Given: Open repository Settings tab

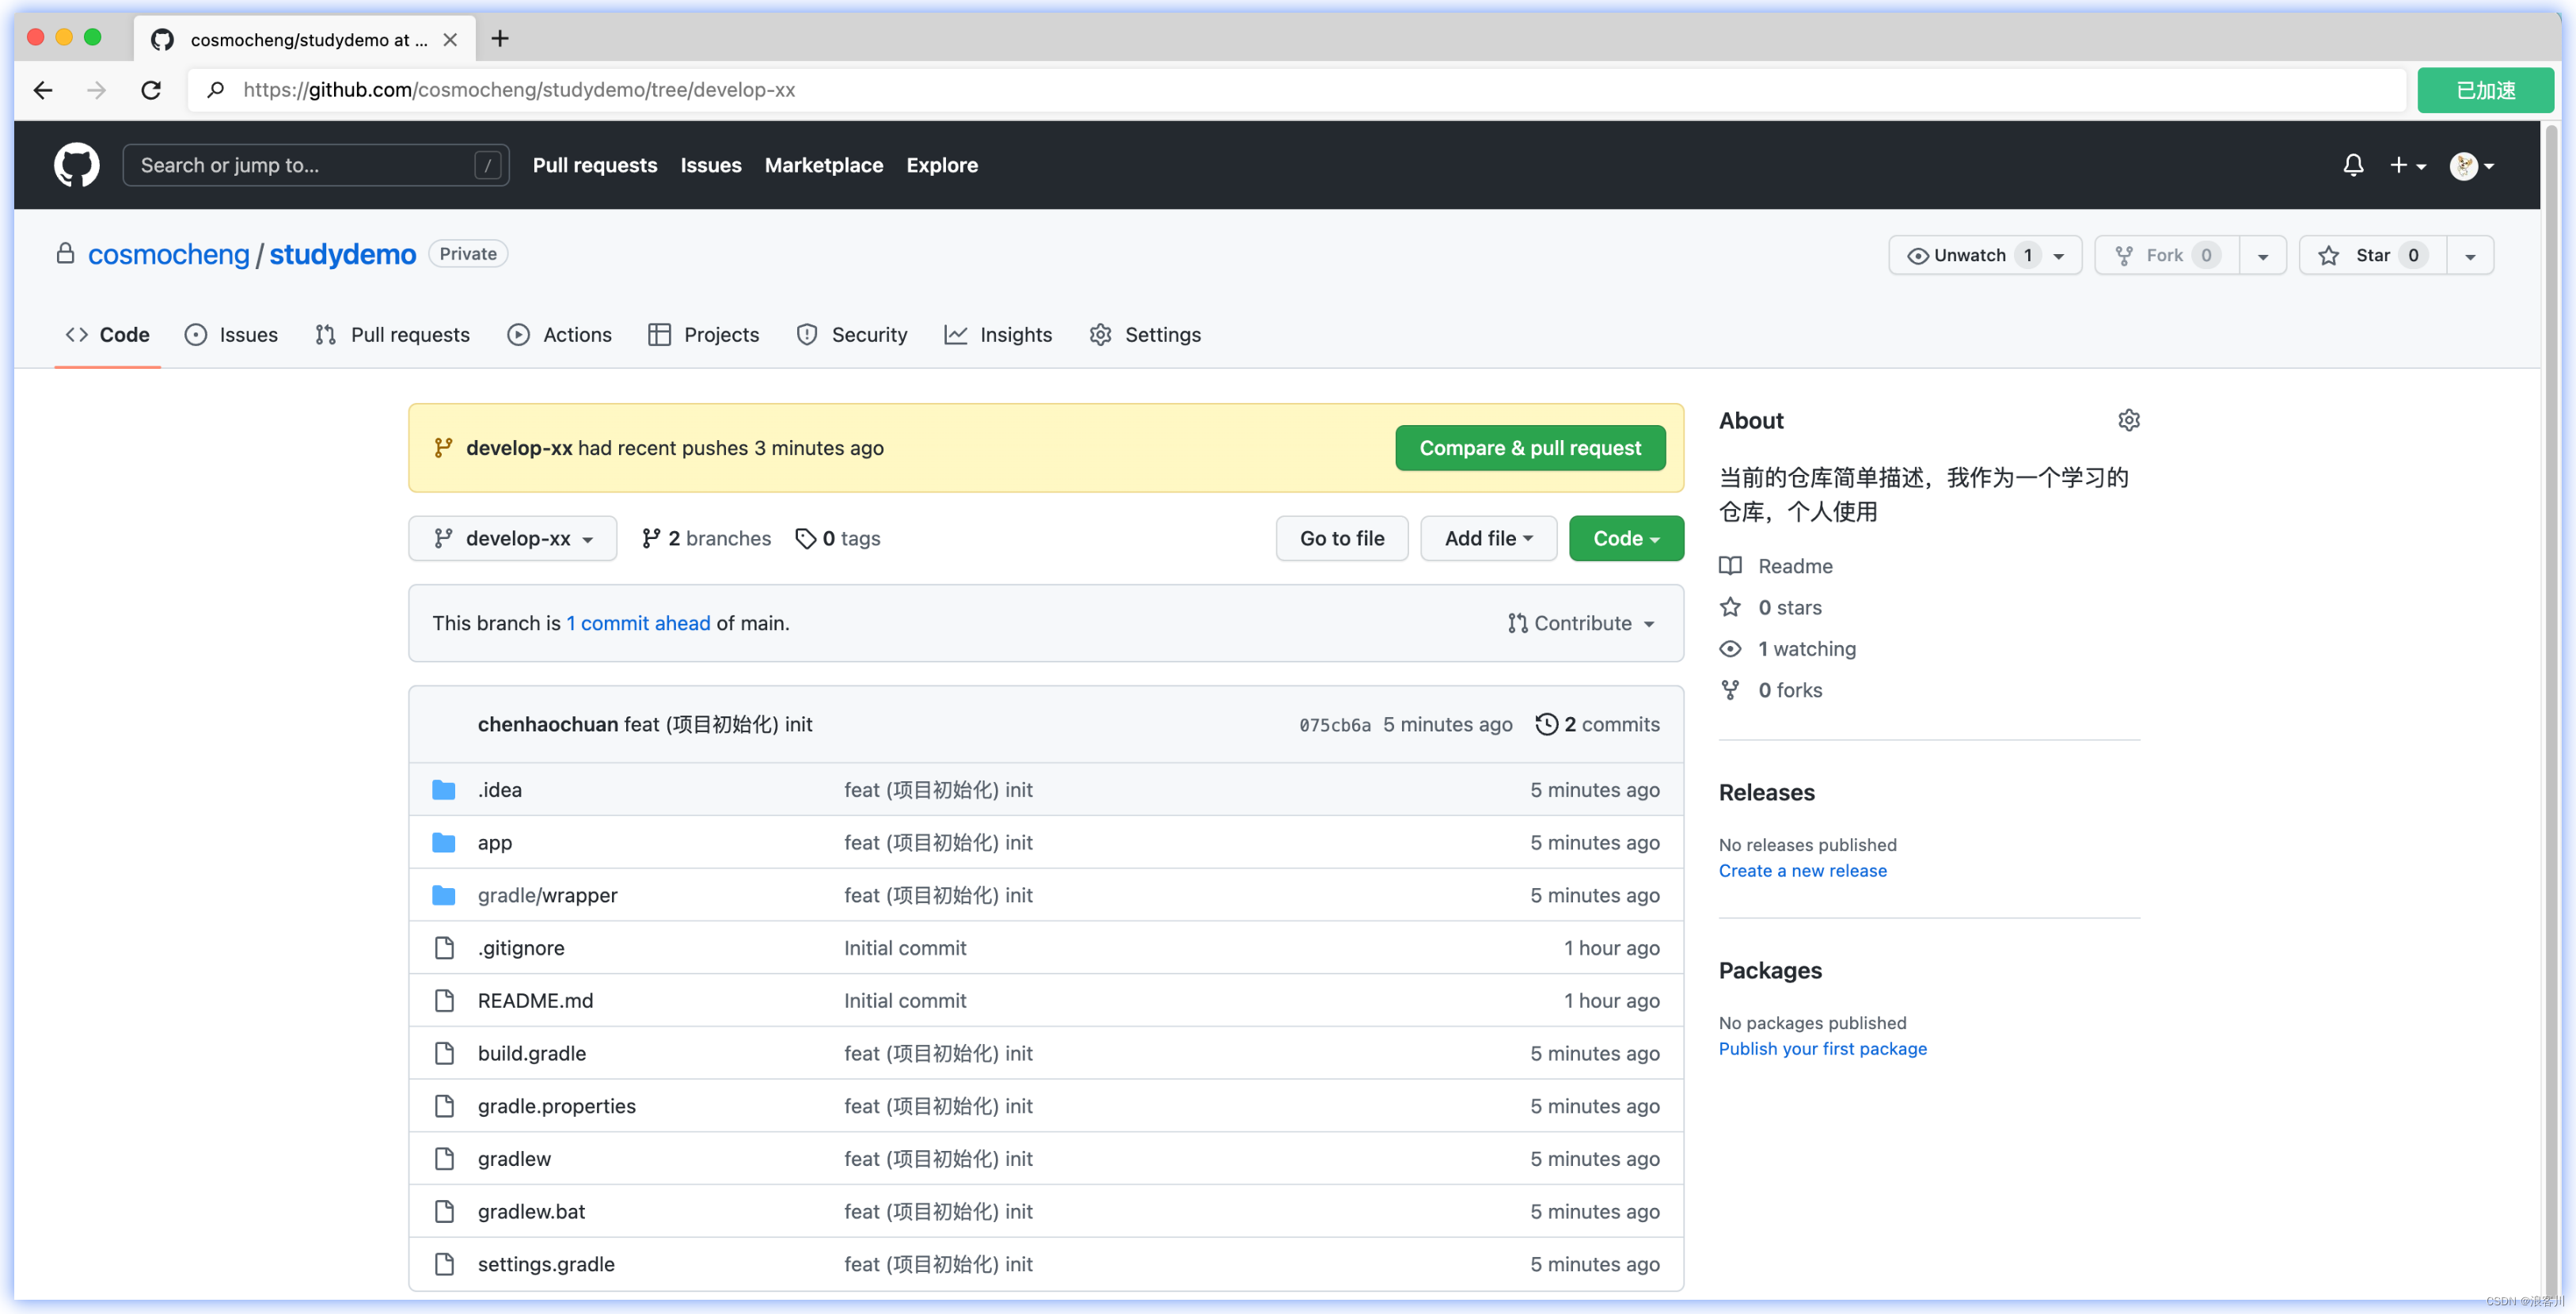Looking at the screenshot, I should click(x=1144, y=334).
